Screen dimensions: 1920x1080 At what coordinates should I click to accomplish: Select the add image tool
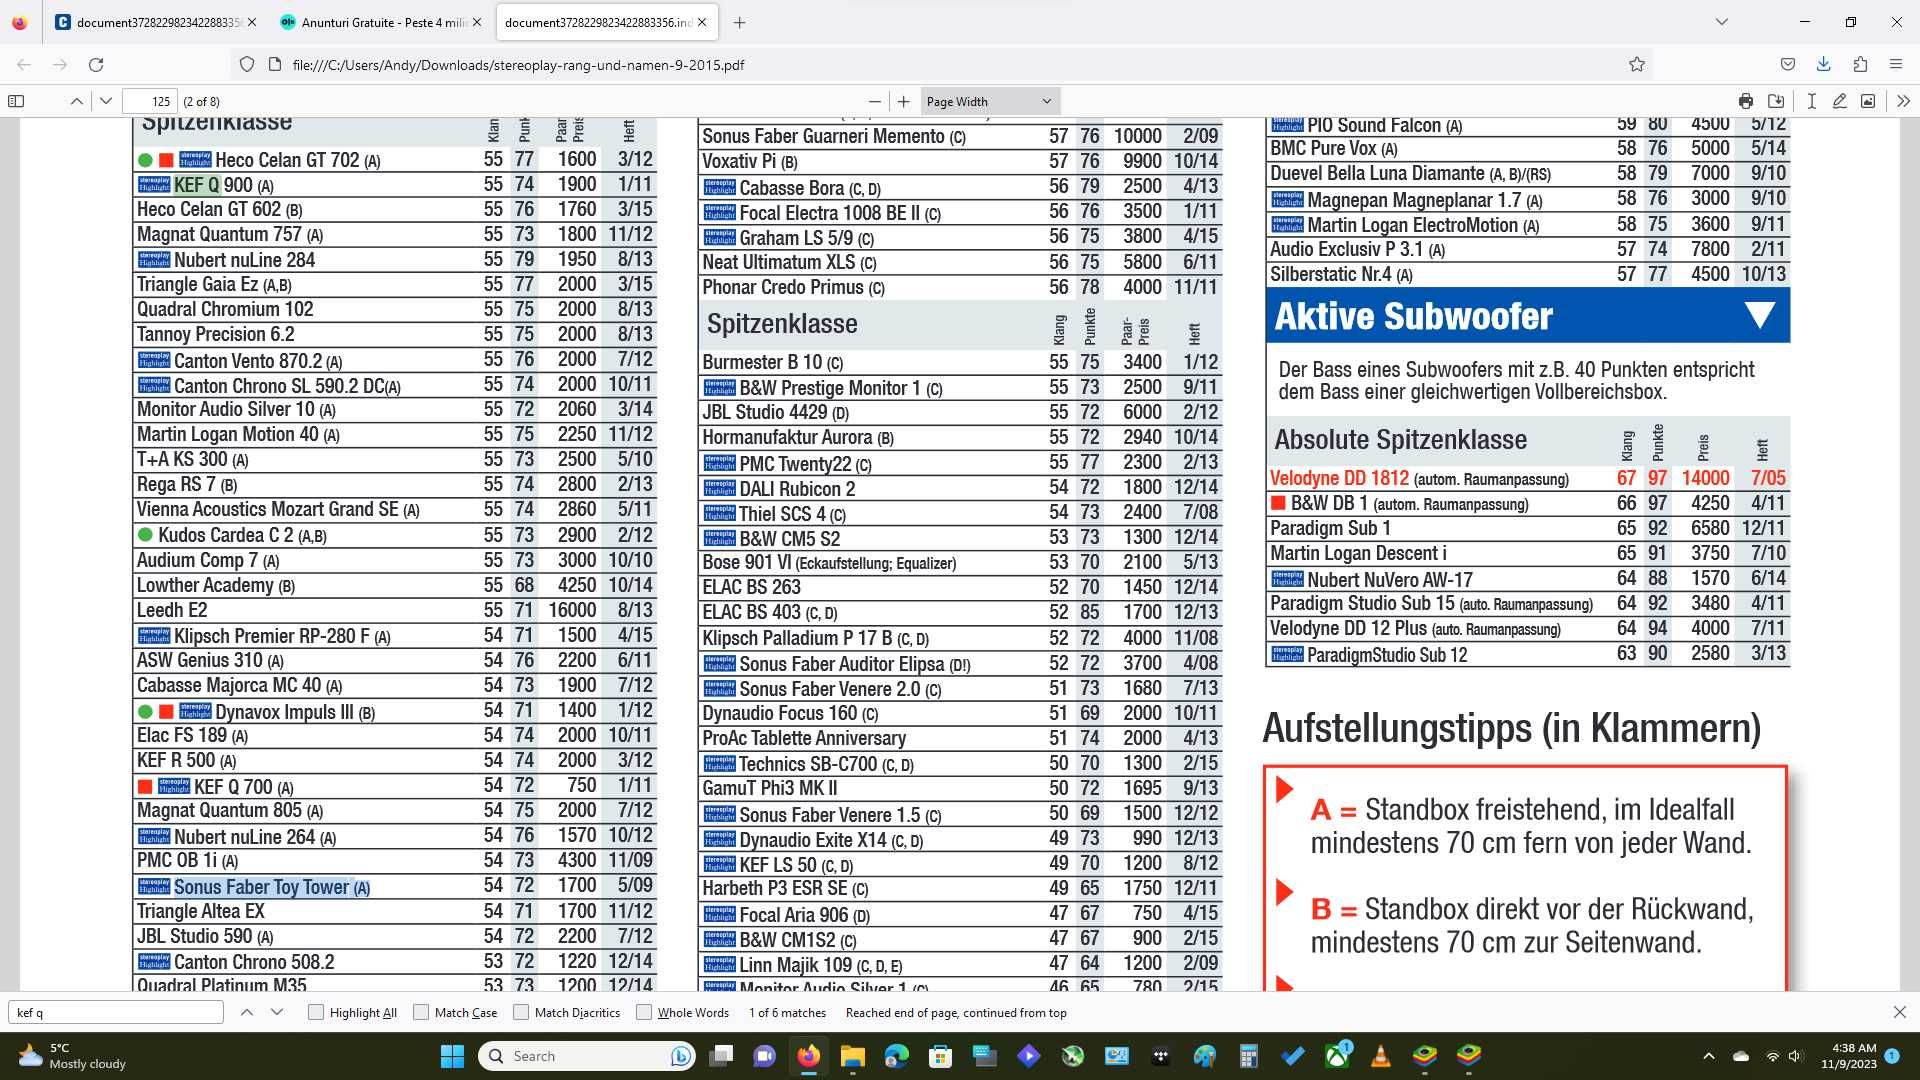pos(1867,101)
